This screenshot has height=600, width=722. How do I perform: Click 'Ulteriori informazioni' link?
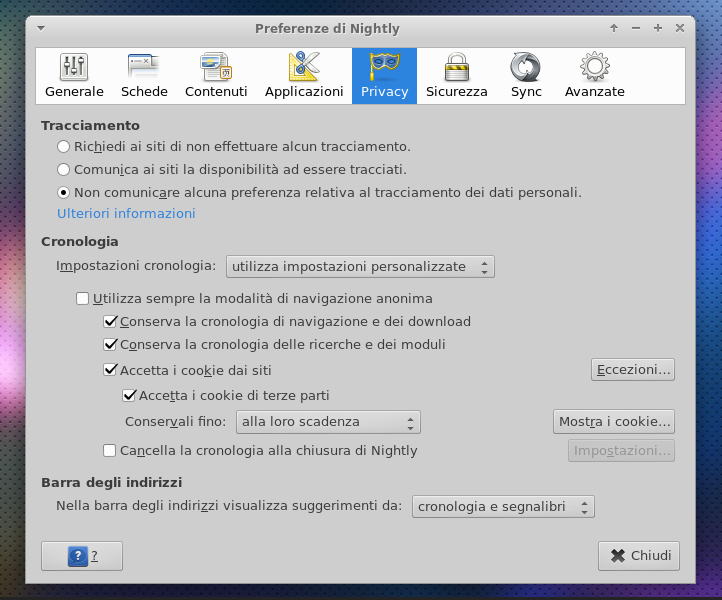[x=126, y=214]
